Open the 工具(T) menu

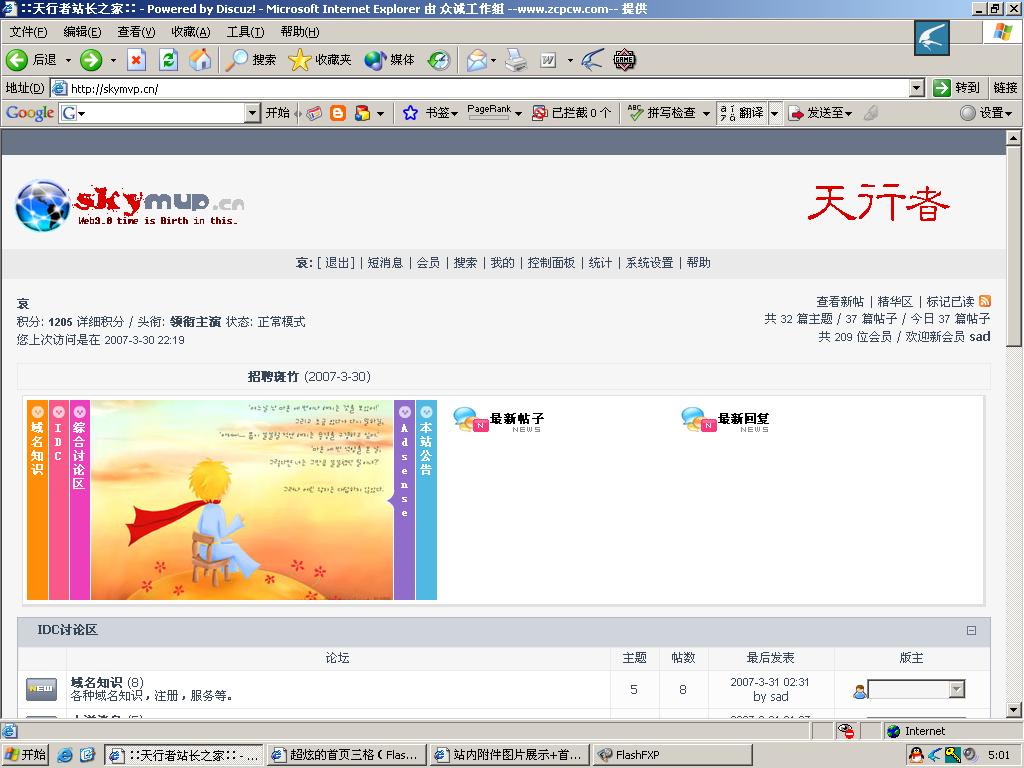point(246,32)
